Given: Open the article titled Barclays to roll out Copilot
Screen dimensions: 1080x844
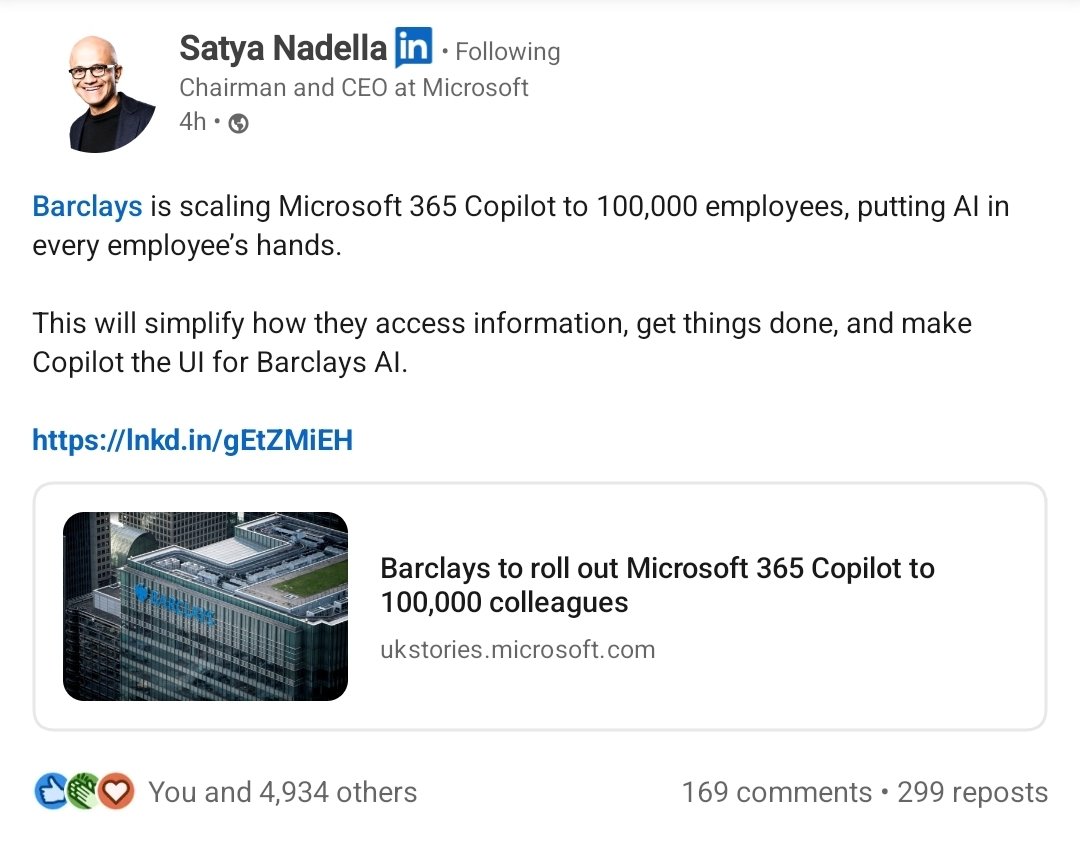Looking at the screenshot, I should click(x=657, y=587).
